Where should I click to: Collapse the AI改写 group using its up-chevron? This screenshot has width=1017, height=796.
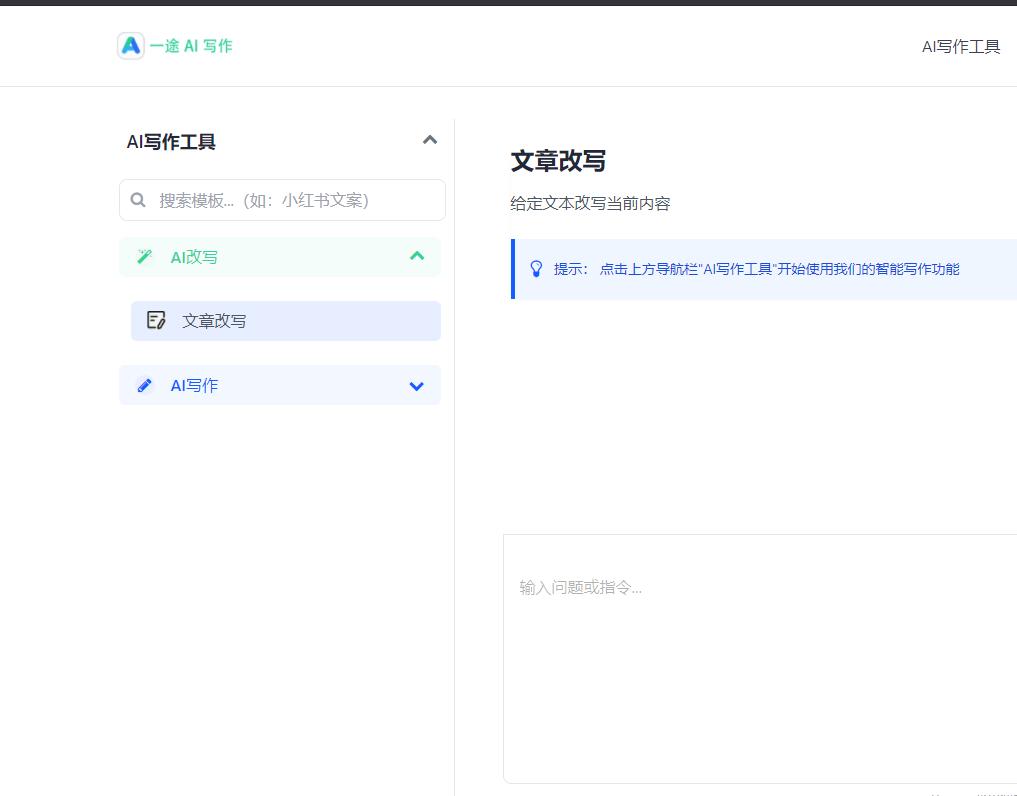[x=417, y=257]
